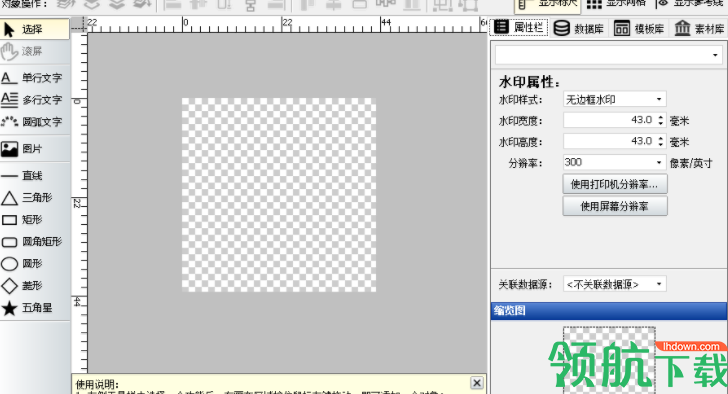
Task: Click the 水印属性: heading
Action: coord(529,82)
